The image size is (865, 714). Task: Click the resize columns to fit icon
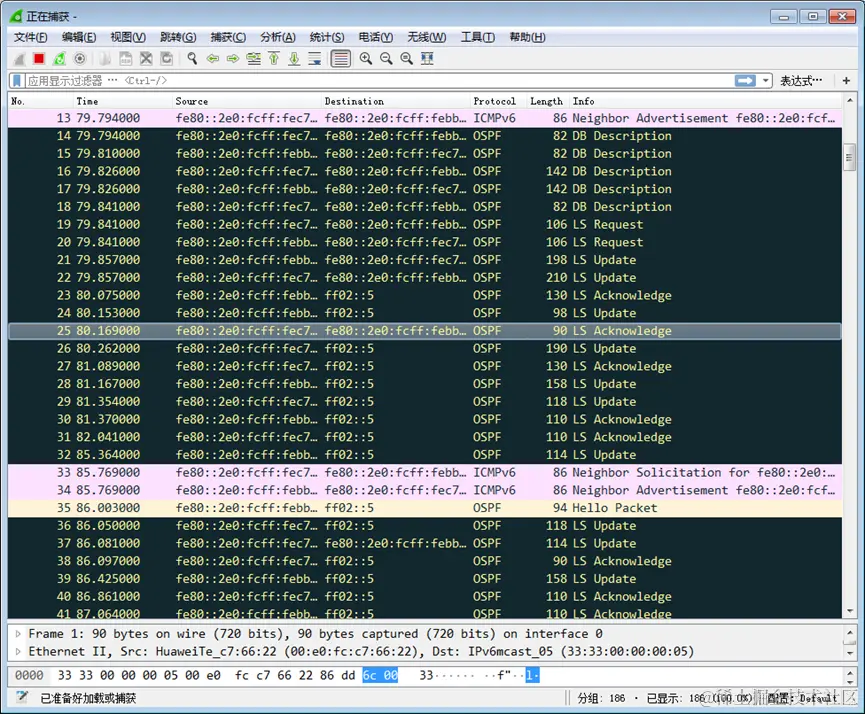point(427,58)
